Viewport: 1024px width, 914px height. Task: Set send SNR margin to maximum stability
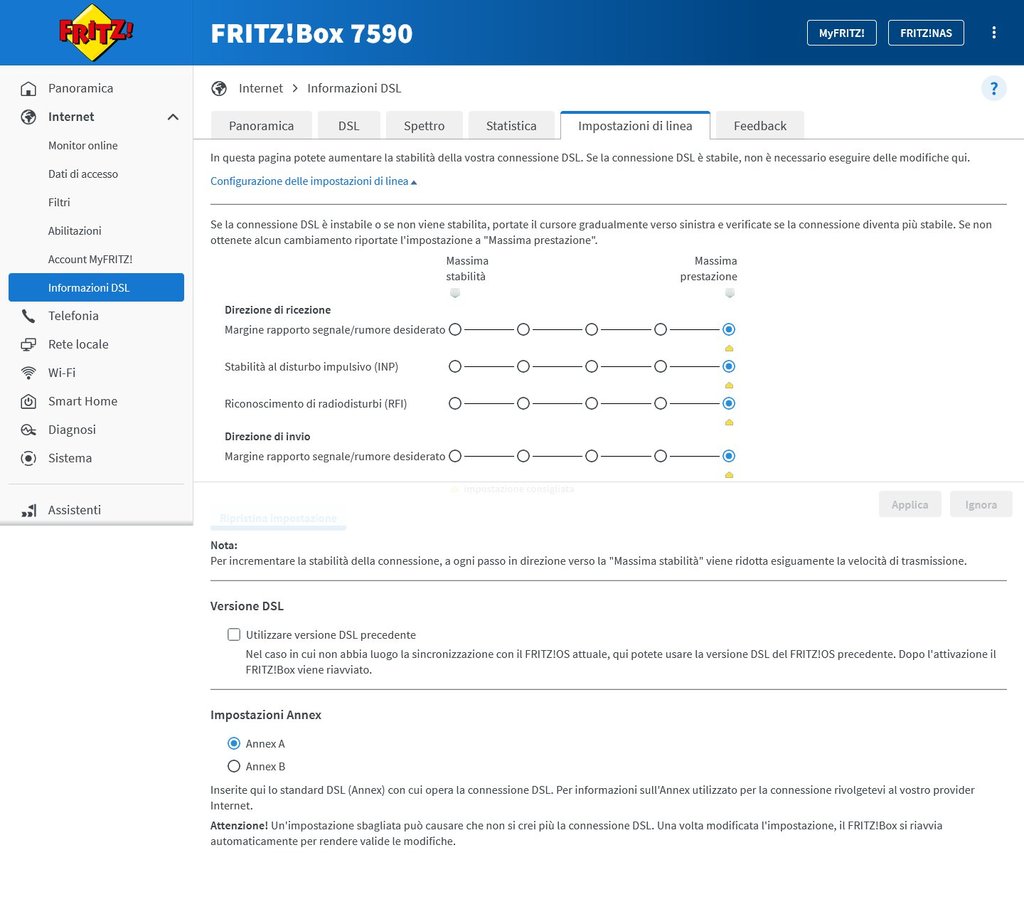tap(455, 456)
